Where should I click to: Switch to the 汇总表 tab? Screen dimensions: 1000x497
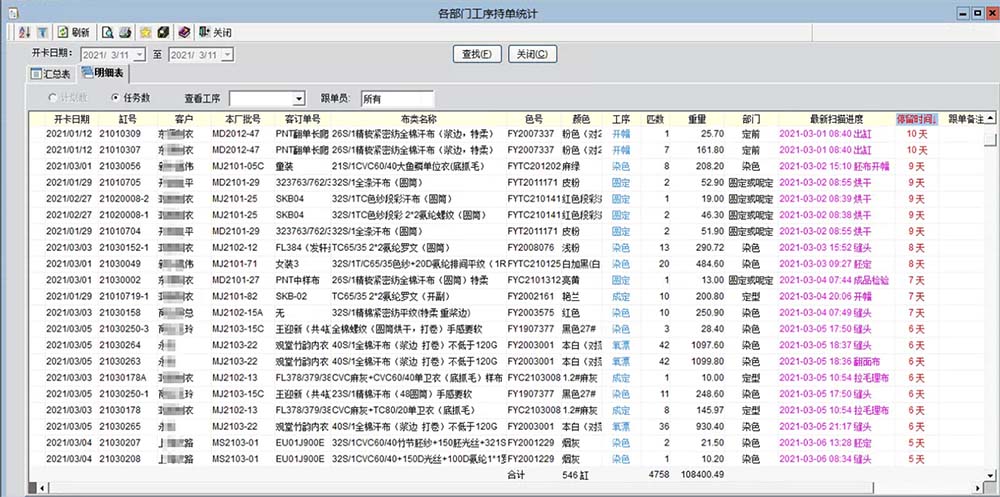point(50,75)
